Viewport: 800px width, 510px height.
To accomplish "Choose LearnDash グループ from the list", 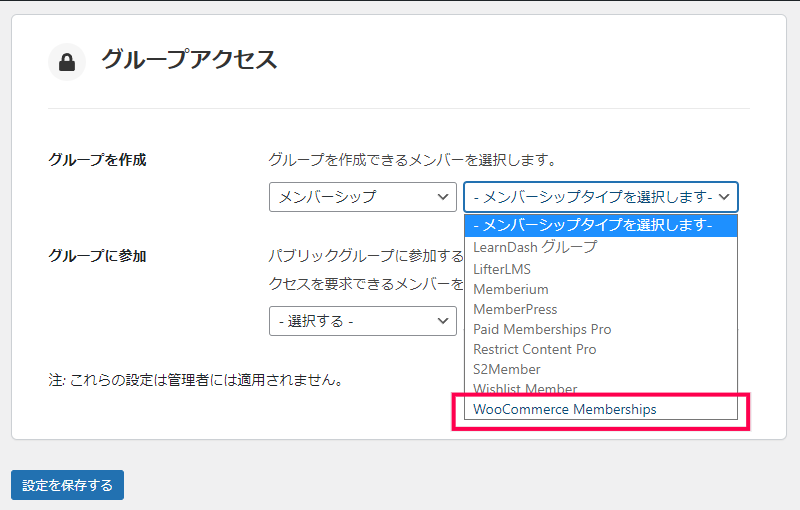I will [x=601, y=247].
